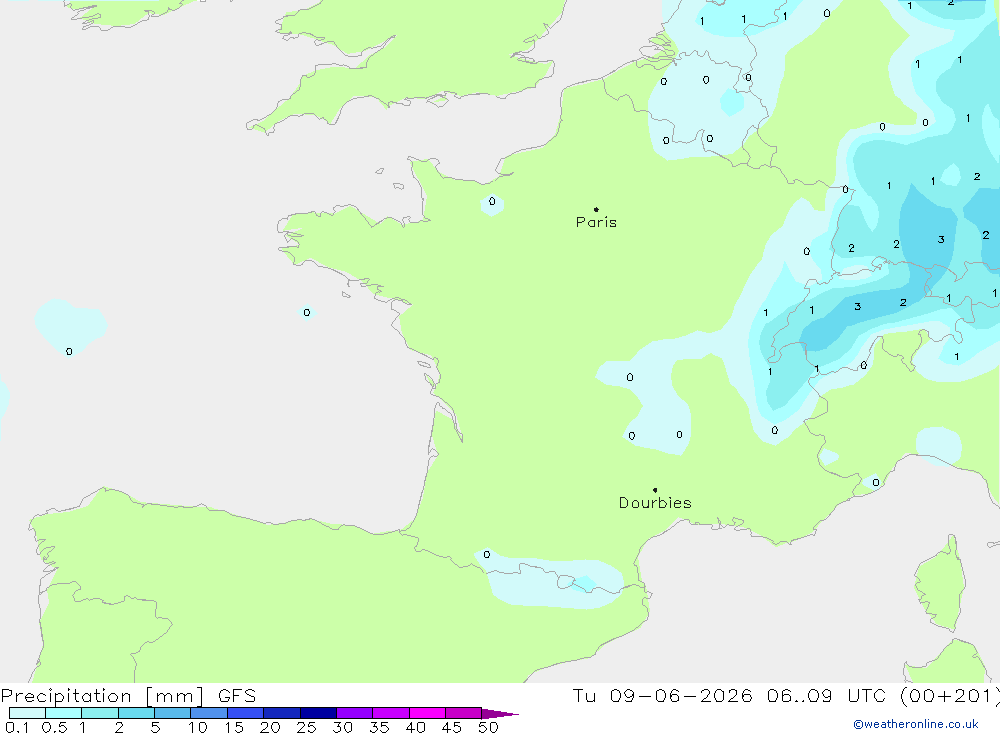1000x733 pixels.
Task: Click the Dourbies location label
Action: [655, 503]
